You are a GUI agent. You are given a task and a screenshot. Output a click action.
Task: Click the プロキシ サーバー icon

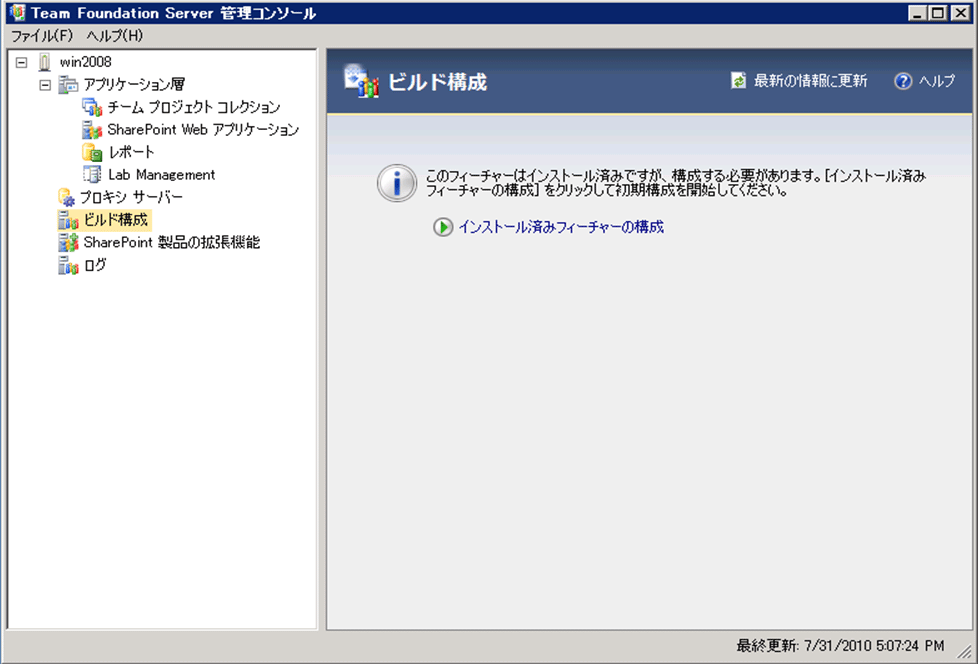66,197
